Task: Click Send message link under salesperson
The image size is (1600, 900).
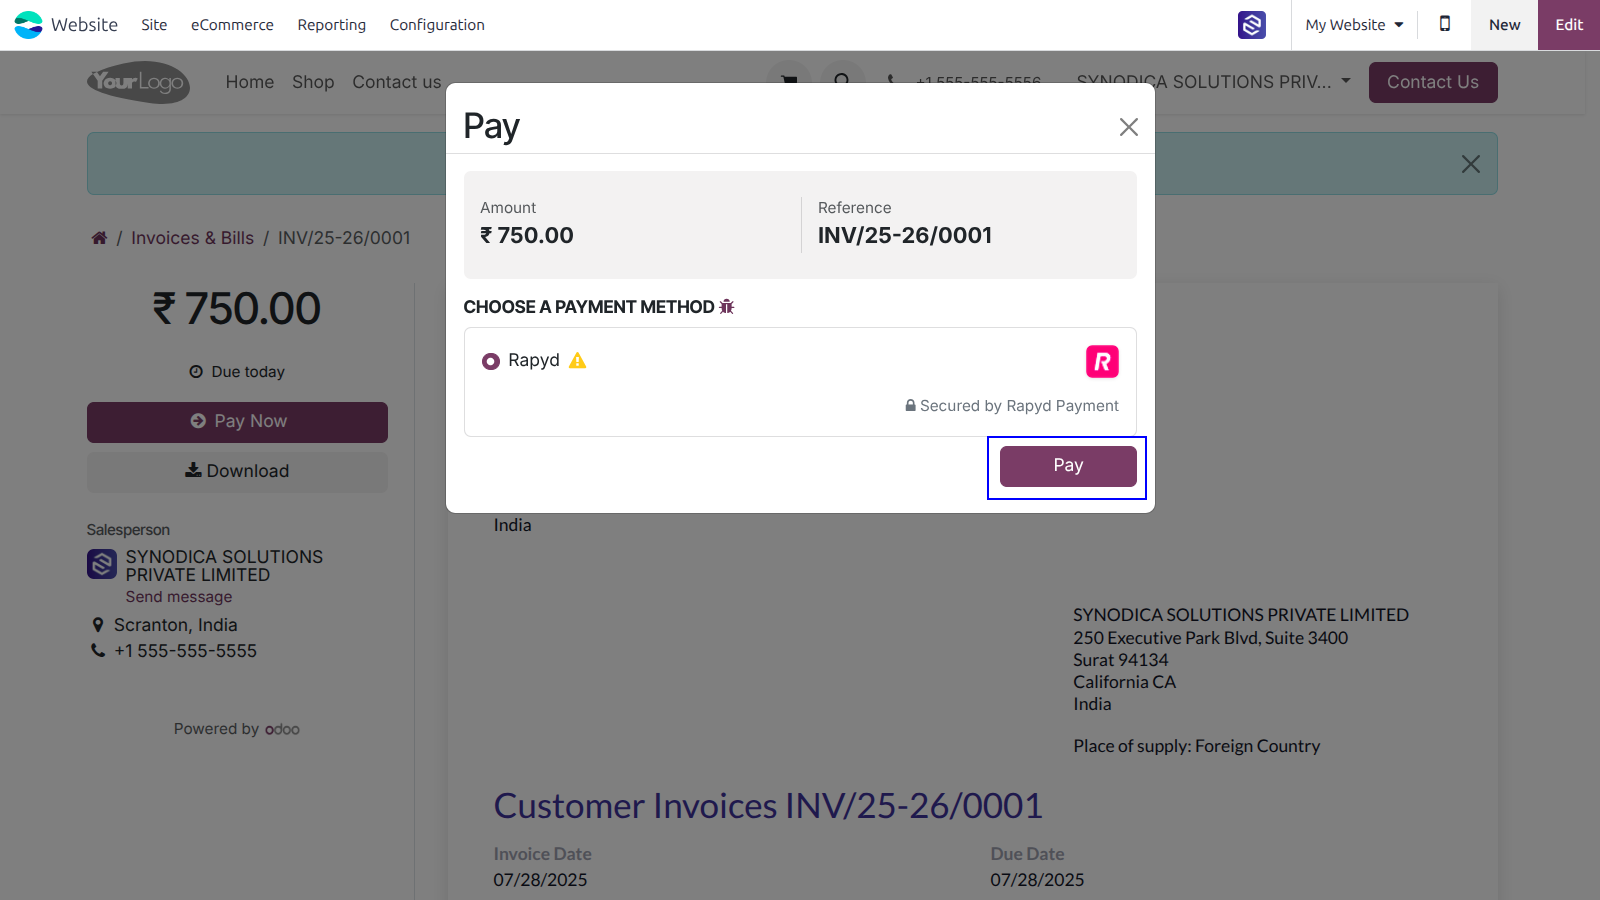Action: 179,597
